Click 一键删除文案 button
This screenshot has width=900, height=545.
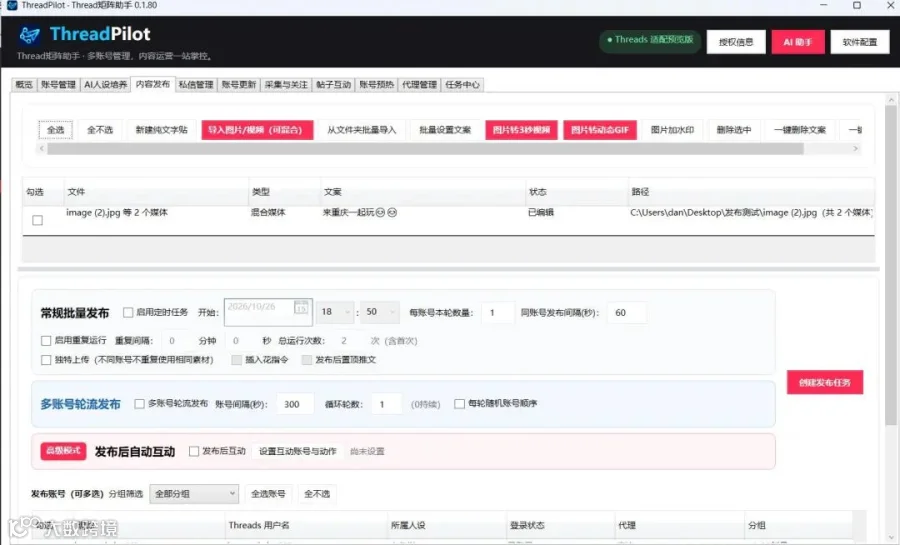pos(800,130)
